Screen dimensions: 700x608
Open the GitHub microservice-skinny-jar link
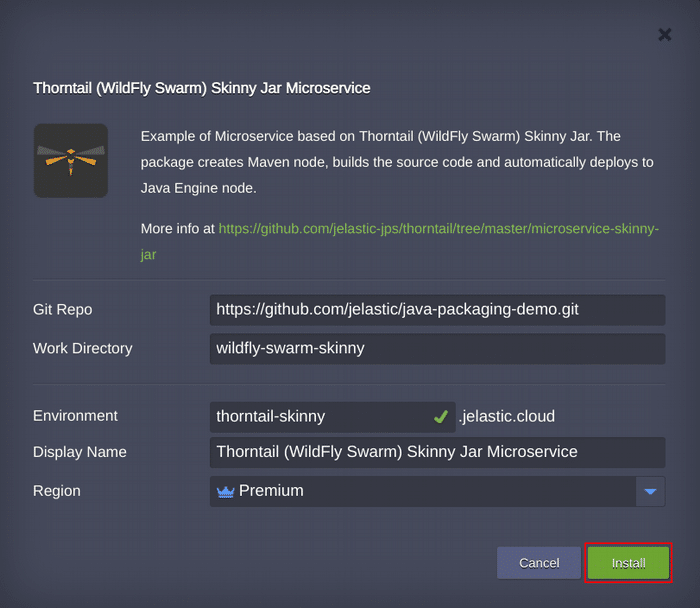(x=438, y=229)
